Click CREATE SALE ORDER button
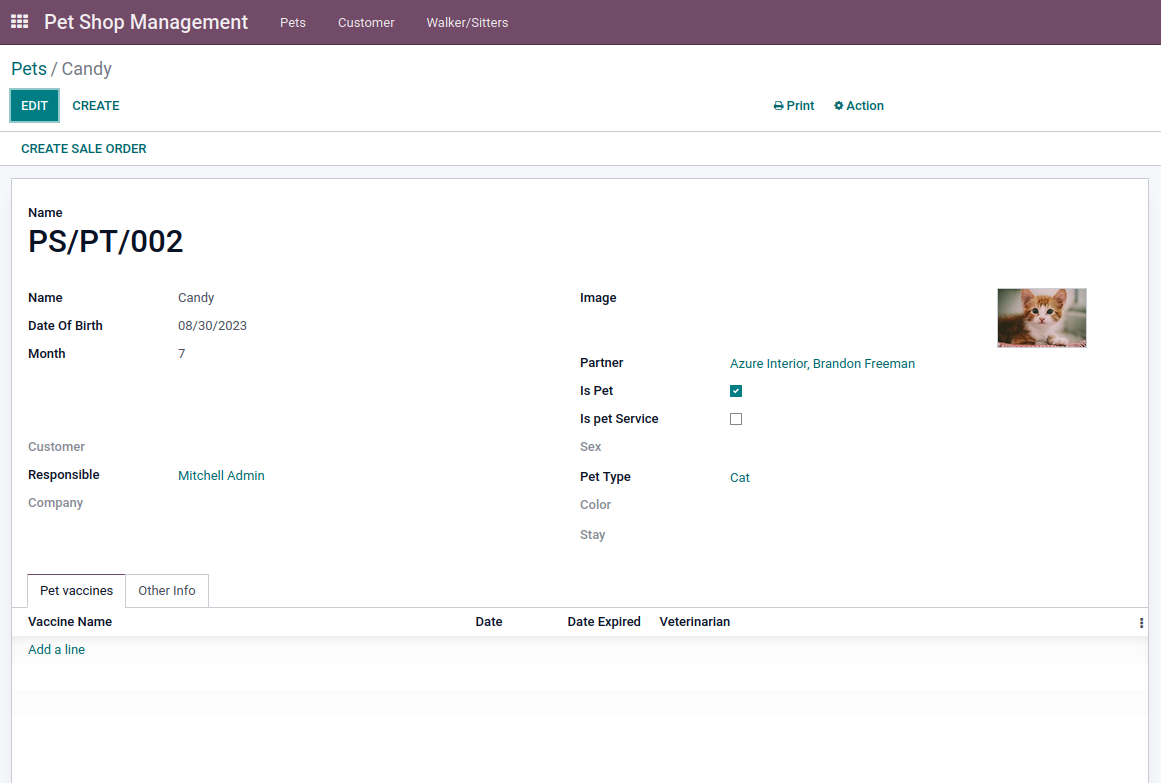Image resolution: width=1161 pixels, height=783 pixels. click(84, 149)
